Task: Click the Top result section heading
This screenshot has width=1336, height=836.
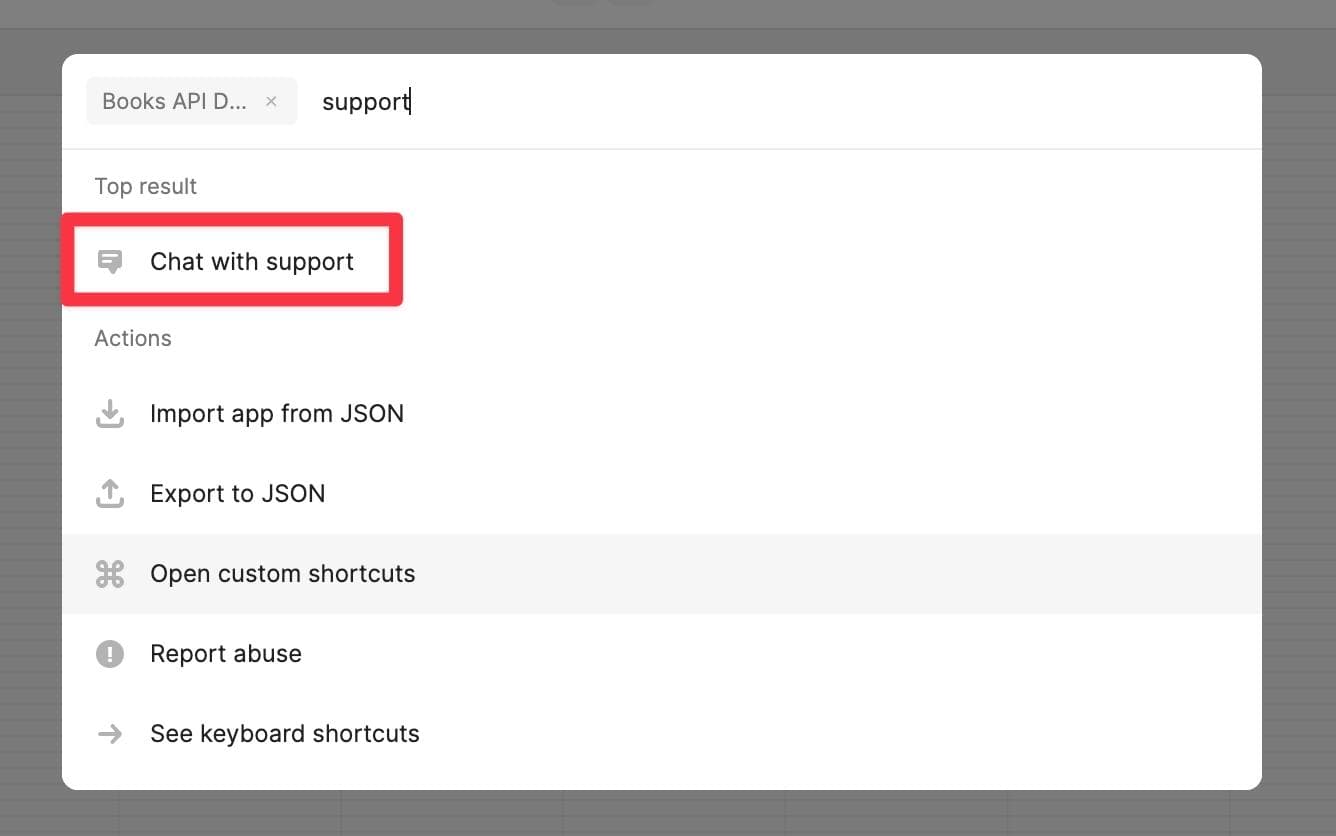Action: [146, 187]
